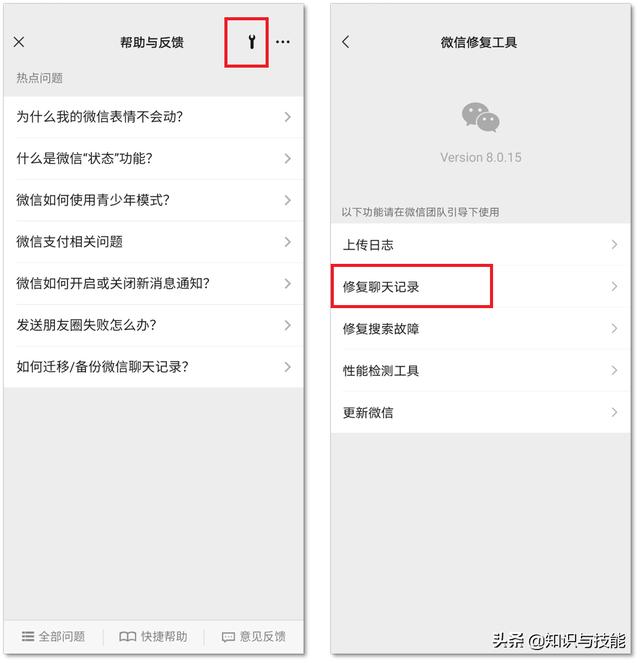Tap the WeChat logo above version number
The width and height of the screenshot is (640, 663).
(x=481, y=118)
